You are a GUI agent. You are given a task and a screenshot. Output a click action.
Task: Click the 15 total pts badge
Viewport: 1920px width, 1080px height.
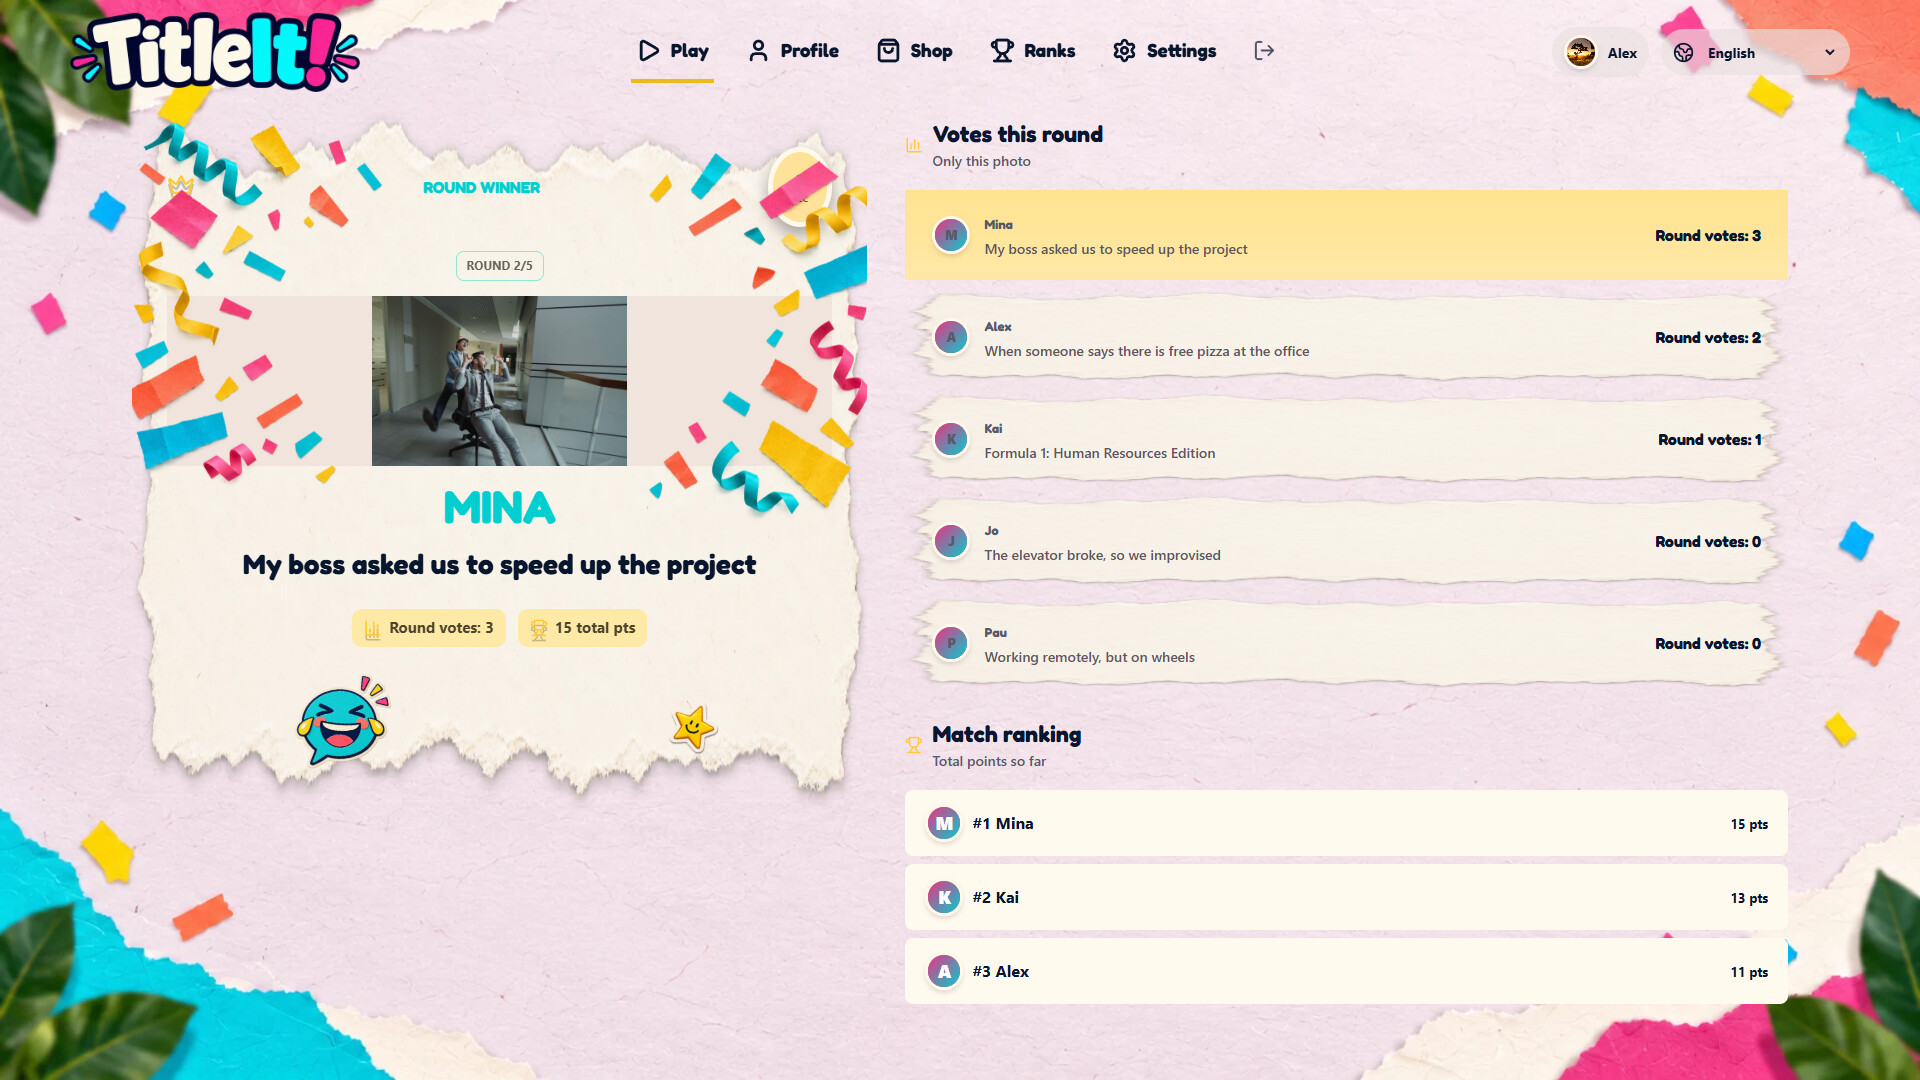(x=582, y=628)
